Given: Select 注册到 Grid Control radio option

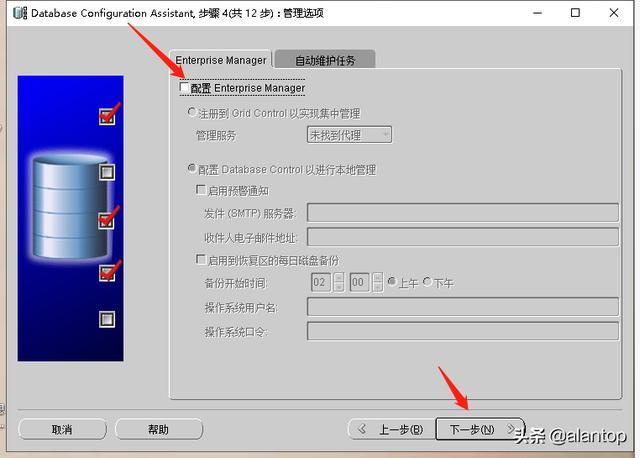Looking at the screenshot, I should [191, 112].
